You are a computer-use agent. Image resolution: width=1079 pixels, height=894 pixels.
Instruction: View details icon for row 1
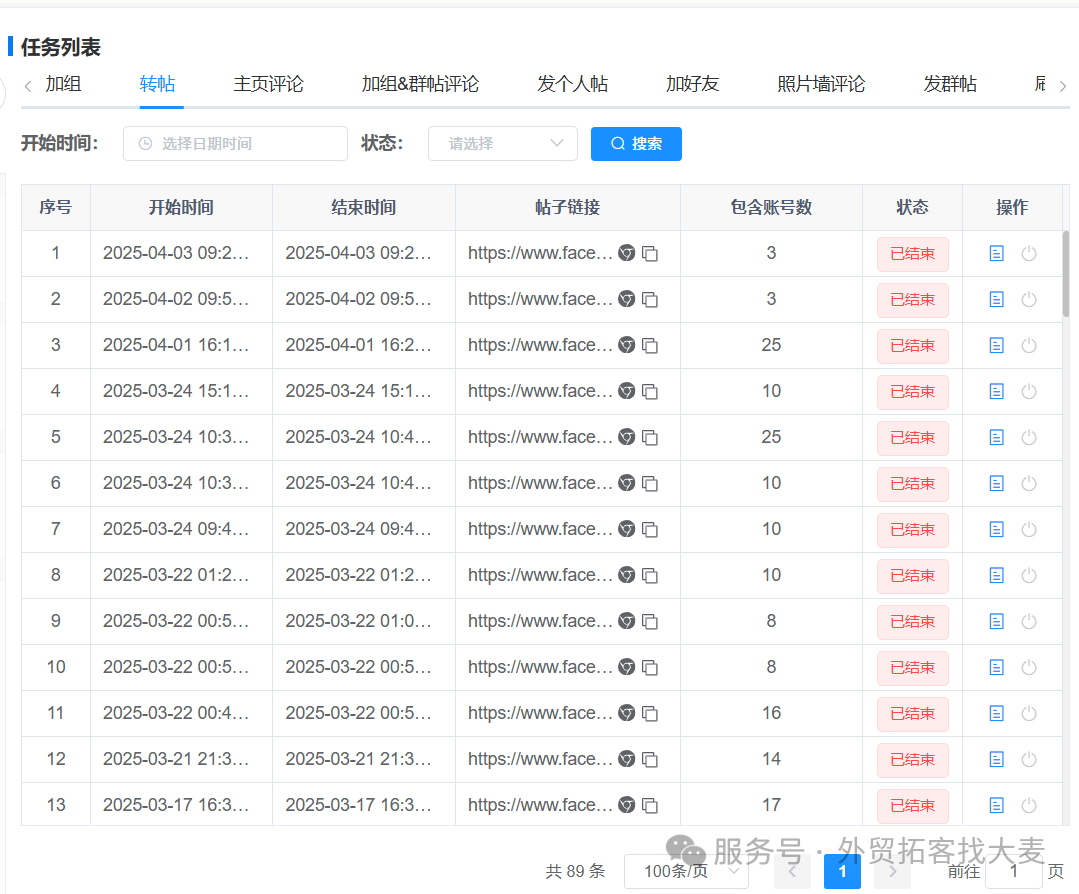[996, 253]
